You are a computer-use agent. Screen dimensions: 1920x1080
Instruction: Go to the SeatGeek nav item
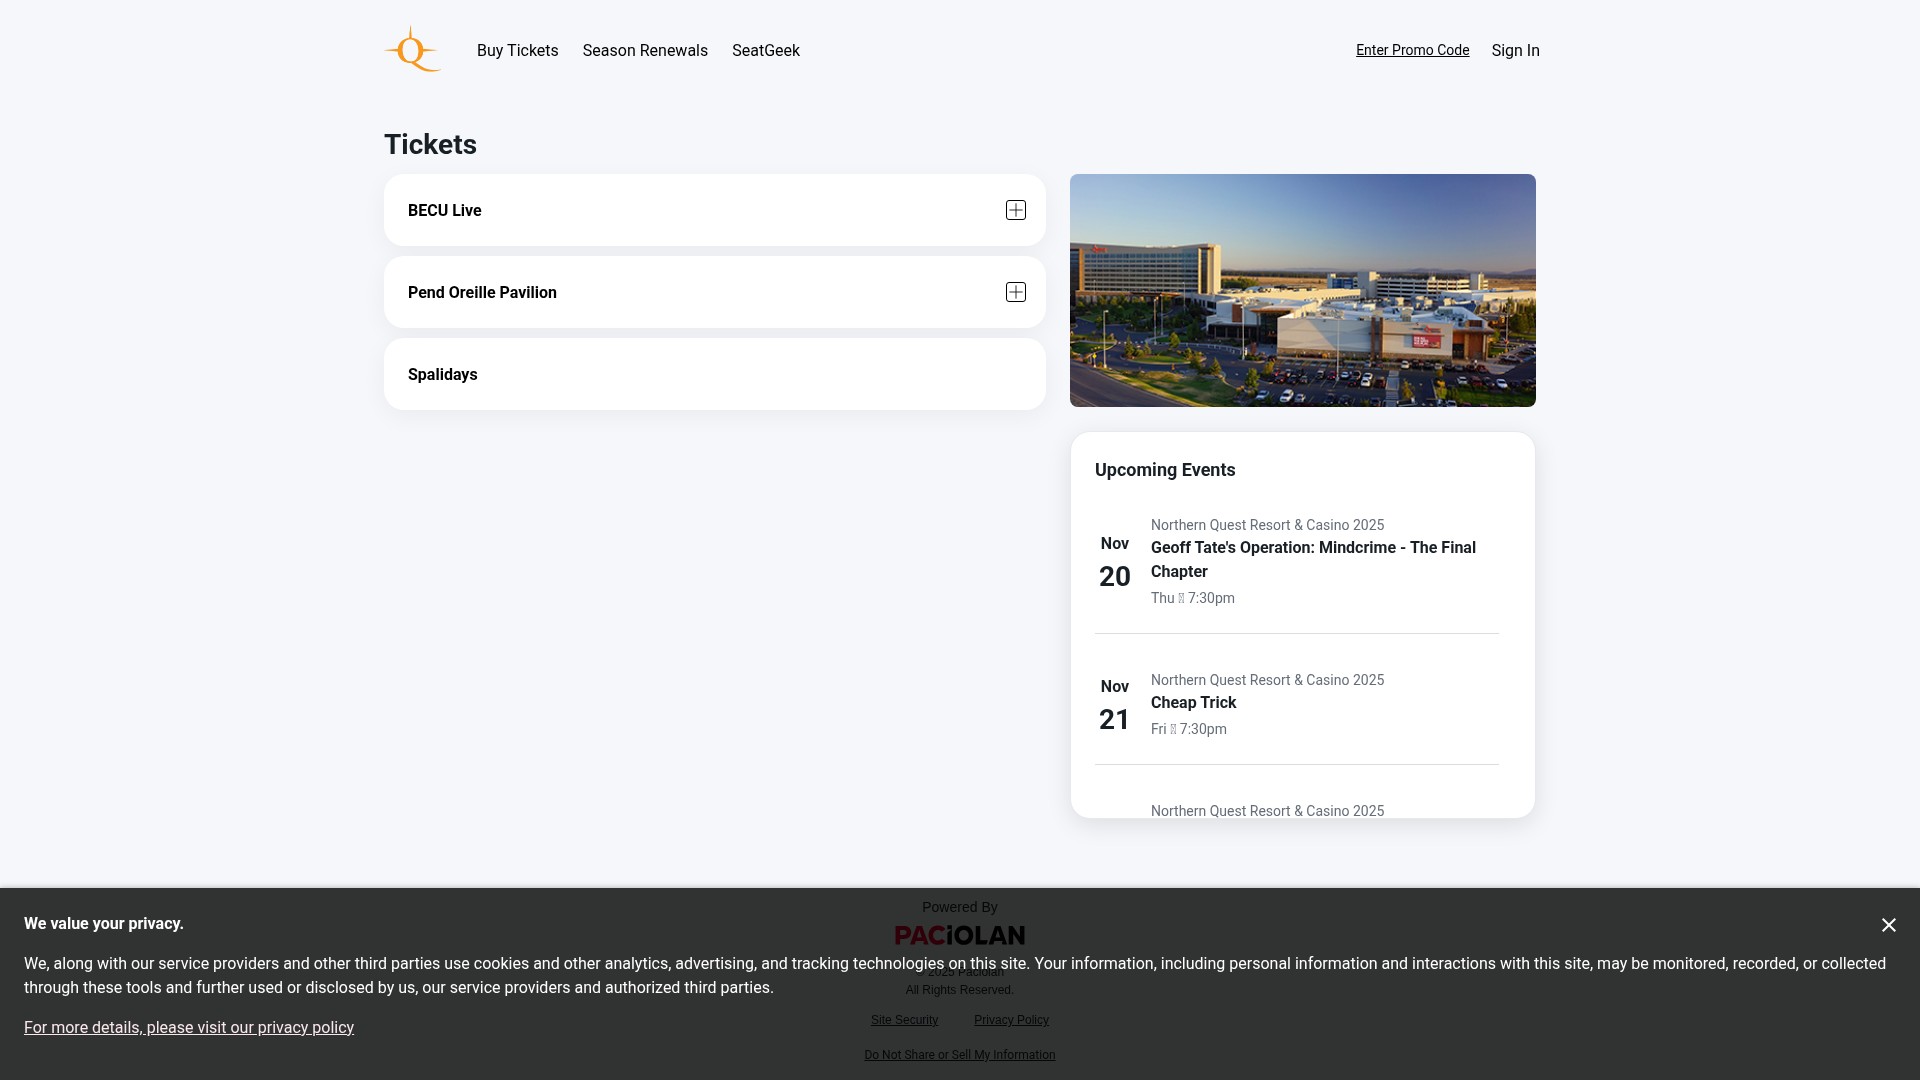click(x=766, y=50)
